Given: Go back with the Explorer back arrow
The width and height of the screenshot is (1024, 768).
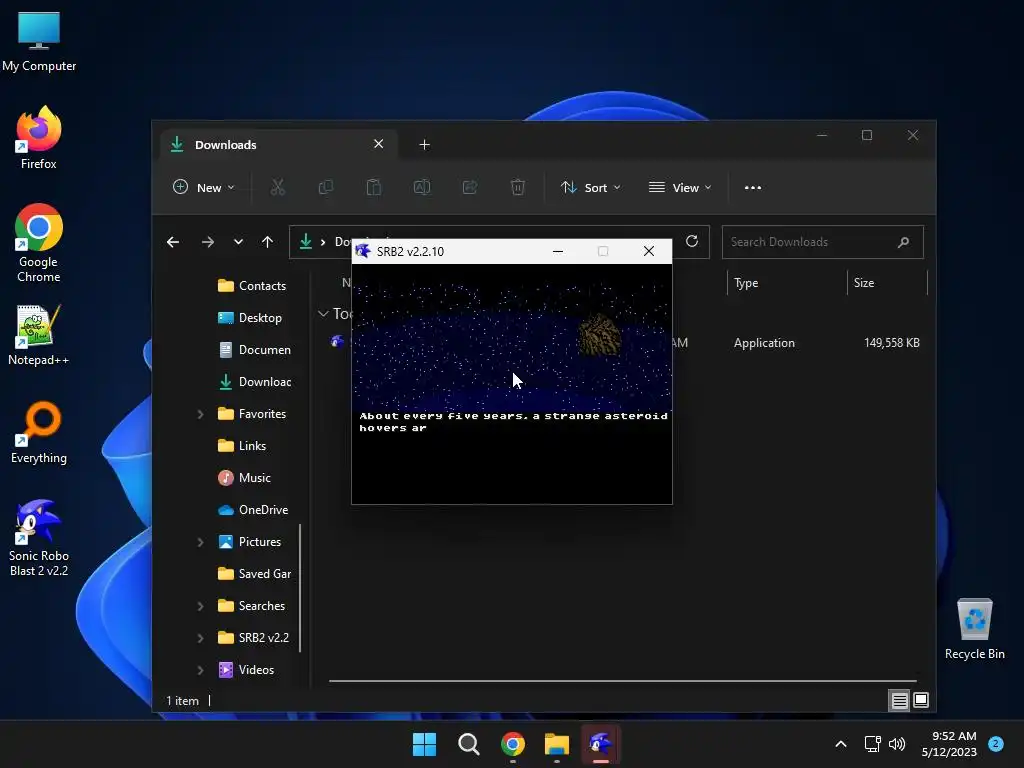Looking at the screenshot, I should 173,242.
